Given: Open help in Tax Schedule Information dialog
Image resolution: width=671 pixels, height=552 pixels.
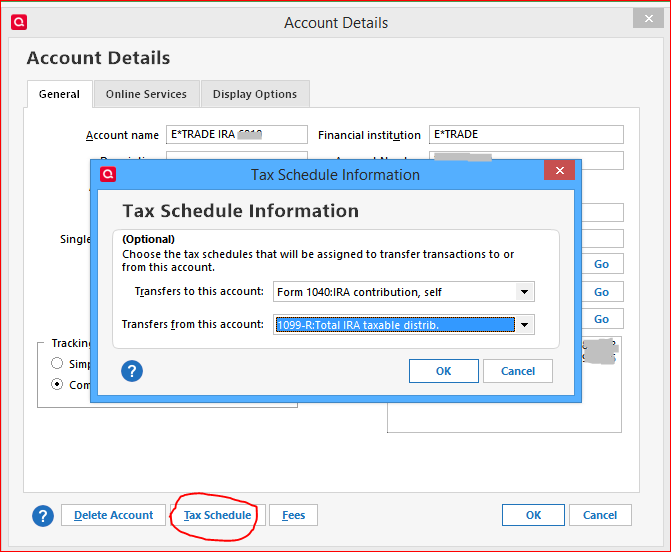Looking at the screenshot, I should [x=132, y=371].
